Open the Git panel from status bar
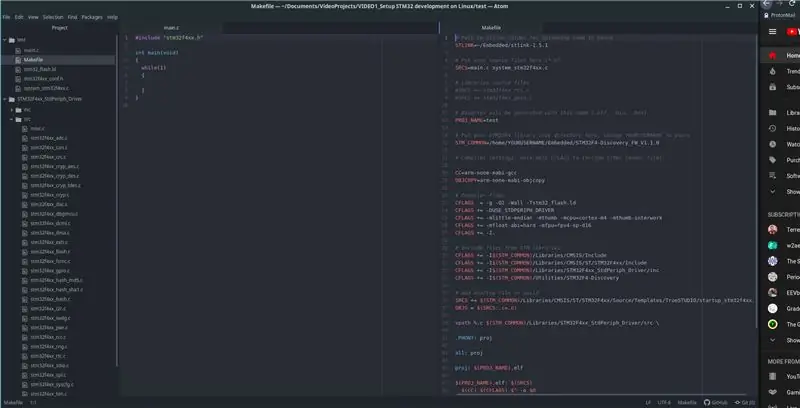Viewport: 800px width, 408px height. pyautogui.click(x=744, y=402)
